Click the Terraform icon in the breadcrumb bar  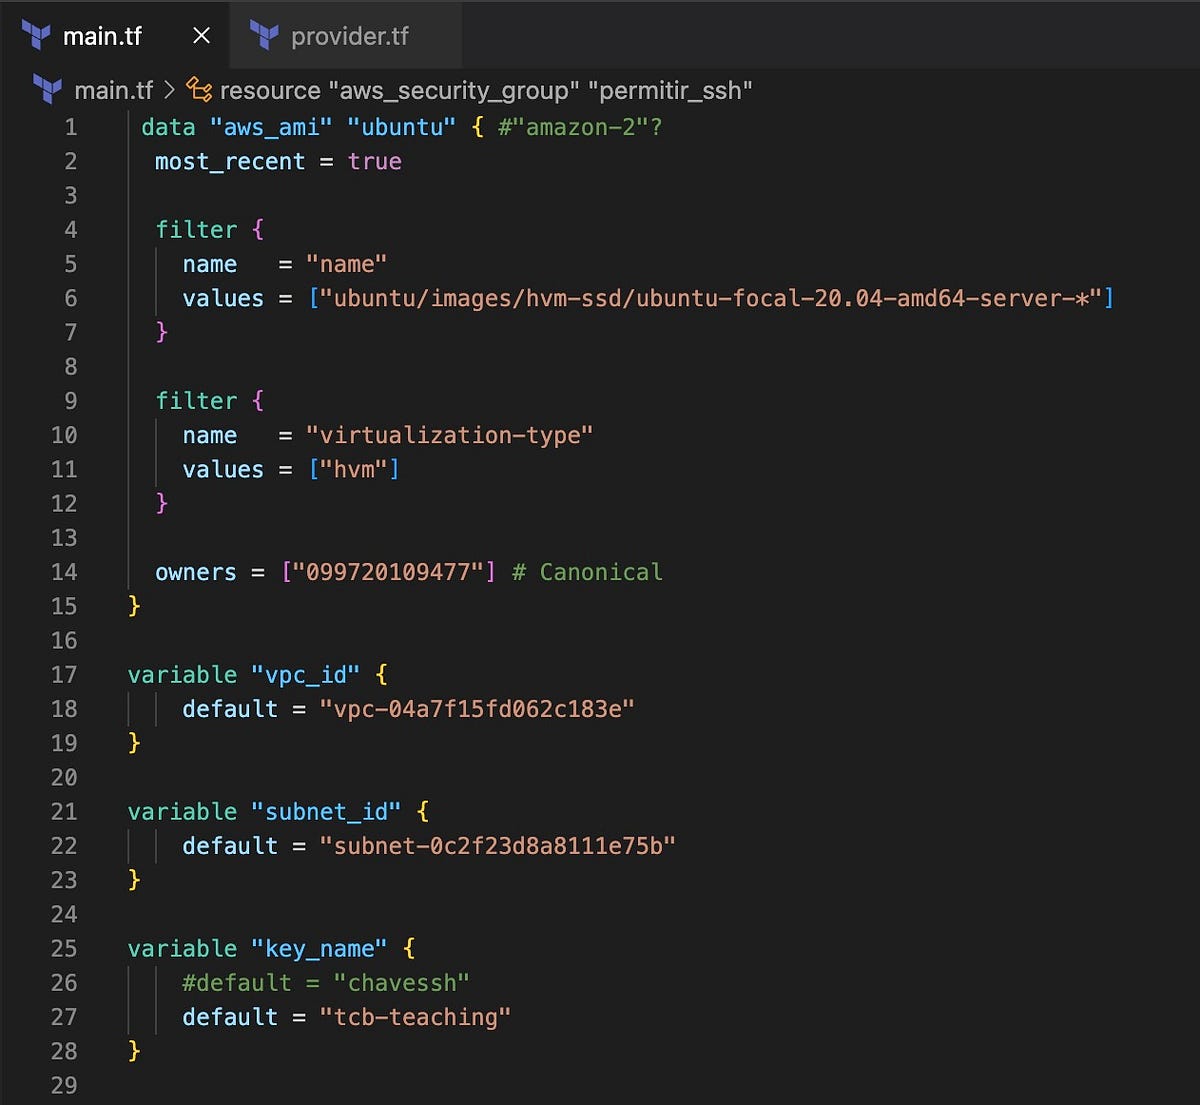tap(47, 90)
